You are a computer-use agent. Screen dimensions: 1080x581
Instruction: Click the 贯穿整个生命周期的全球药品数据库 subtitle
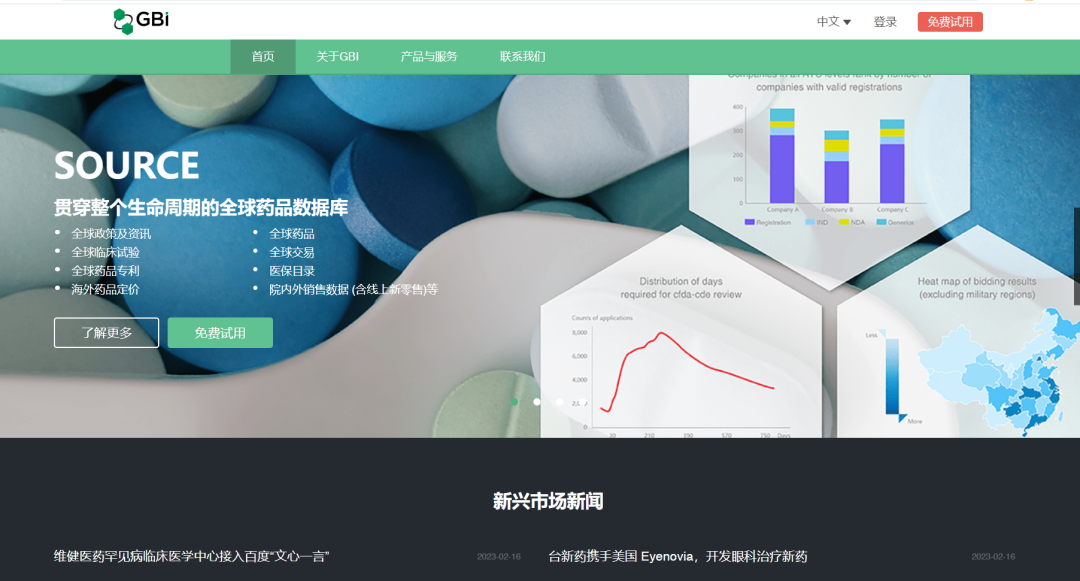pyautogui.click(x=201, y=207)
